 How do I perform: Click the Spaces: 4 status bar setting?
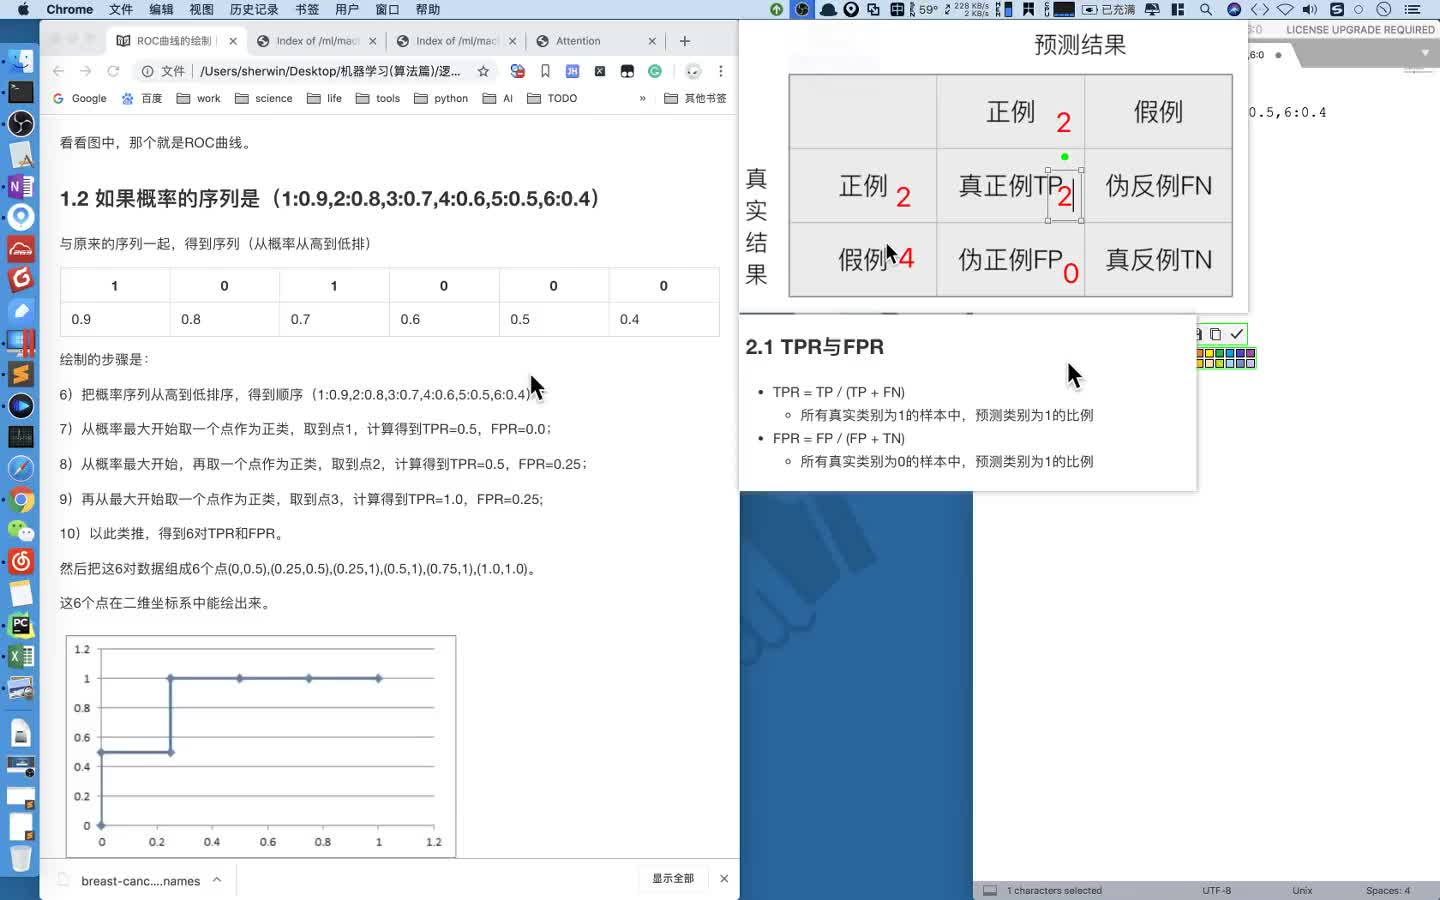pyautogui.click(x=1388, y=890)
